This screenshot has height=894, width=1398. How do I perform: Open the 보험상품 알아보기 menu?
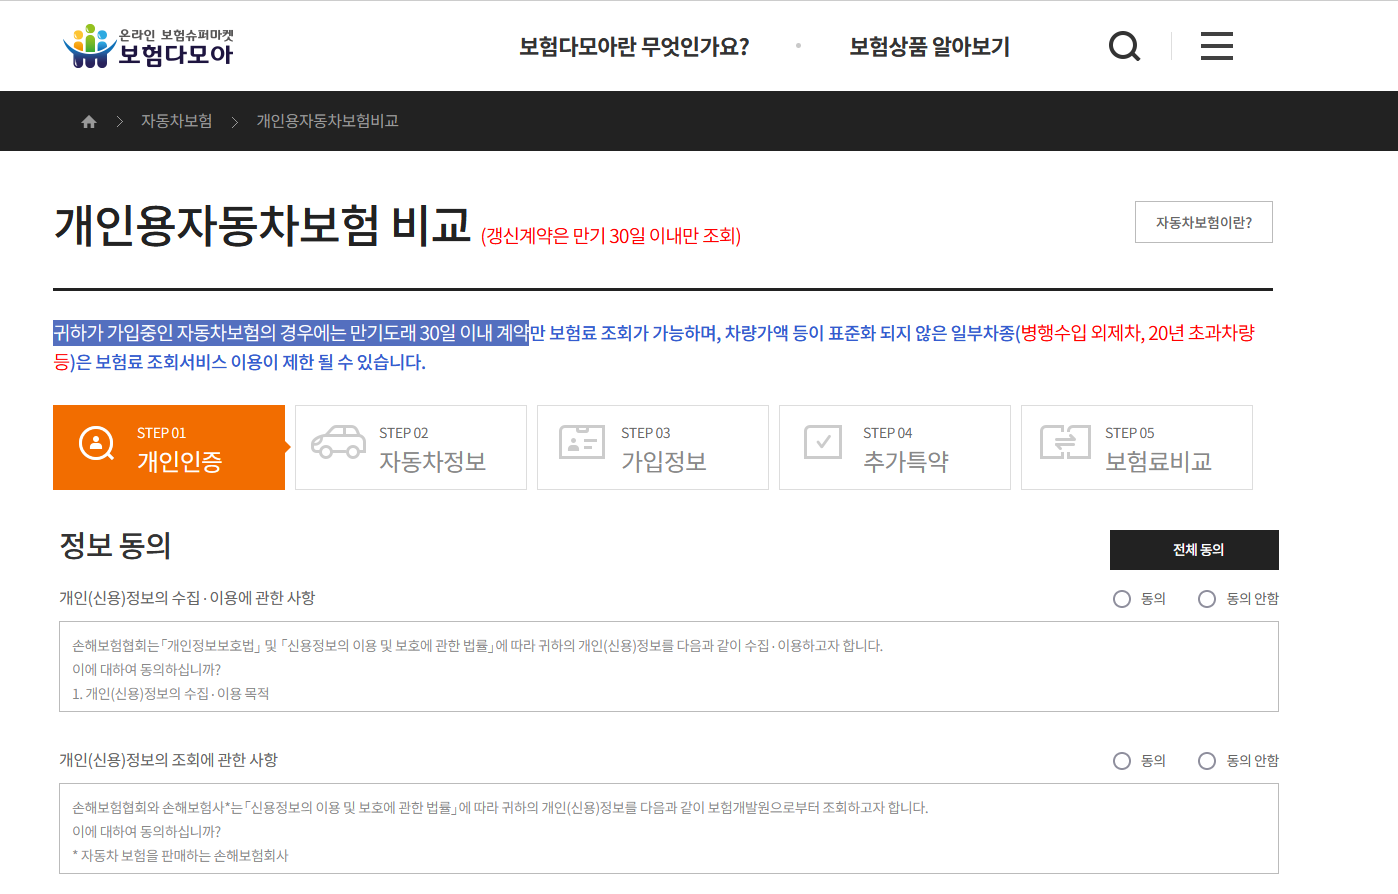pyautogui.click(x=928, y=46)
